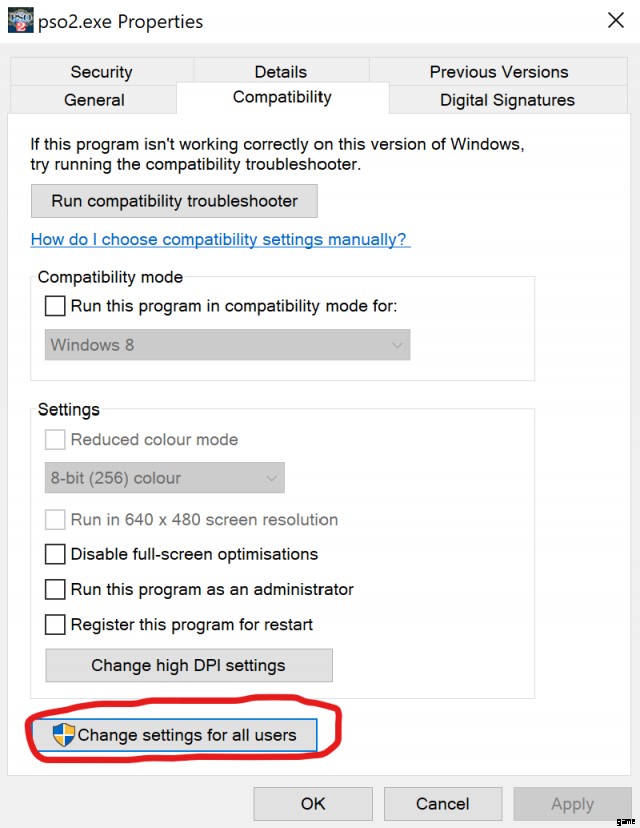Click Change high DPI settings button
This screenshot has height=828, width=640.
pos(189,665)
